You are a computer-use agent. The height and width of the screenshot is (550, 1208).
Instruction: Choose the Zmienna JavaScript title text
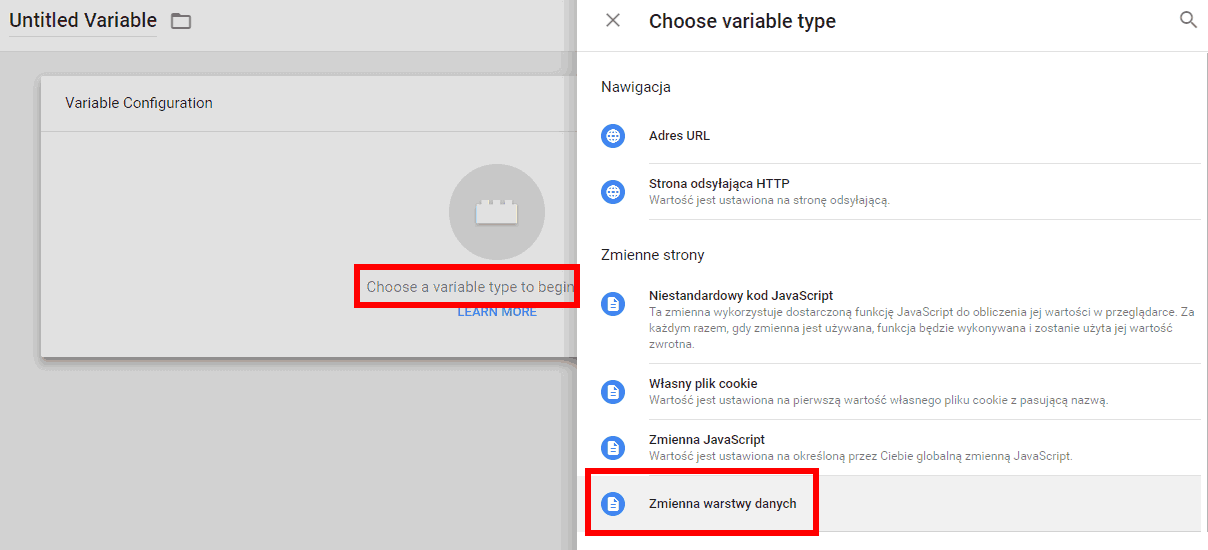(707, 440)
